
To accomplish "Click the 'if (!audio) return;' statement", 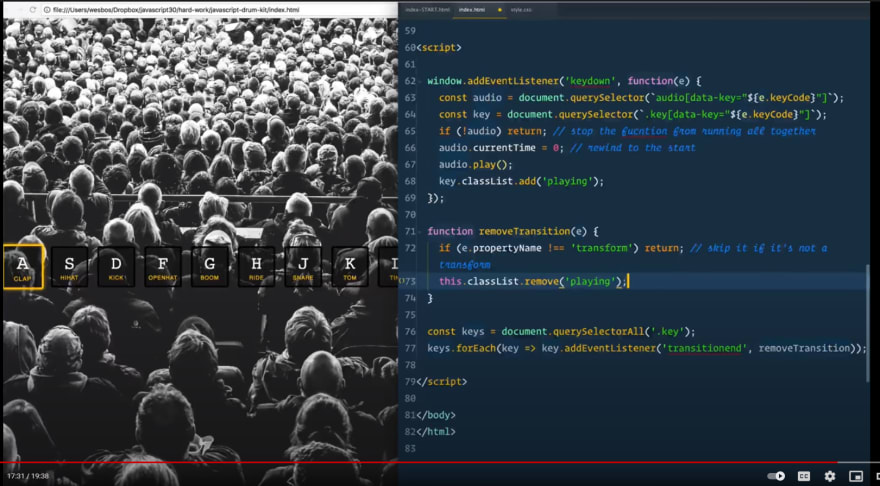I will click(493, 131).
